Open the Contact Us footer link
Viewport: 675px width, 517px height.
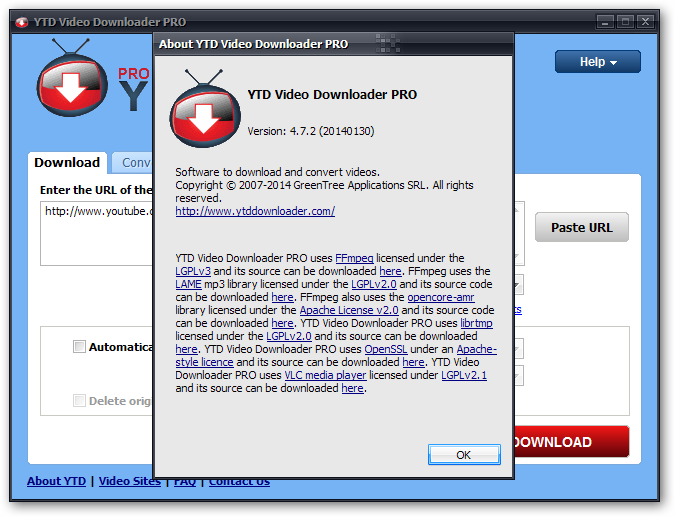pos(239,481)
